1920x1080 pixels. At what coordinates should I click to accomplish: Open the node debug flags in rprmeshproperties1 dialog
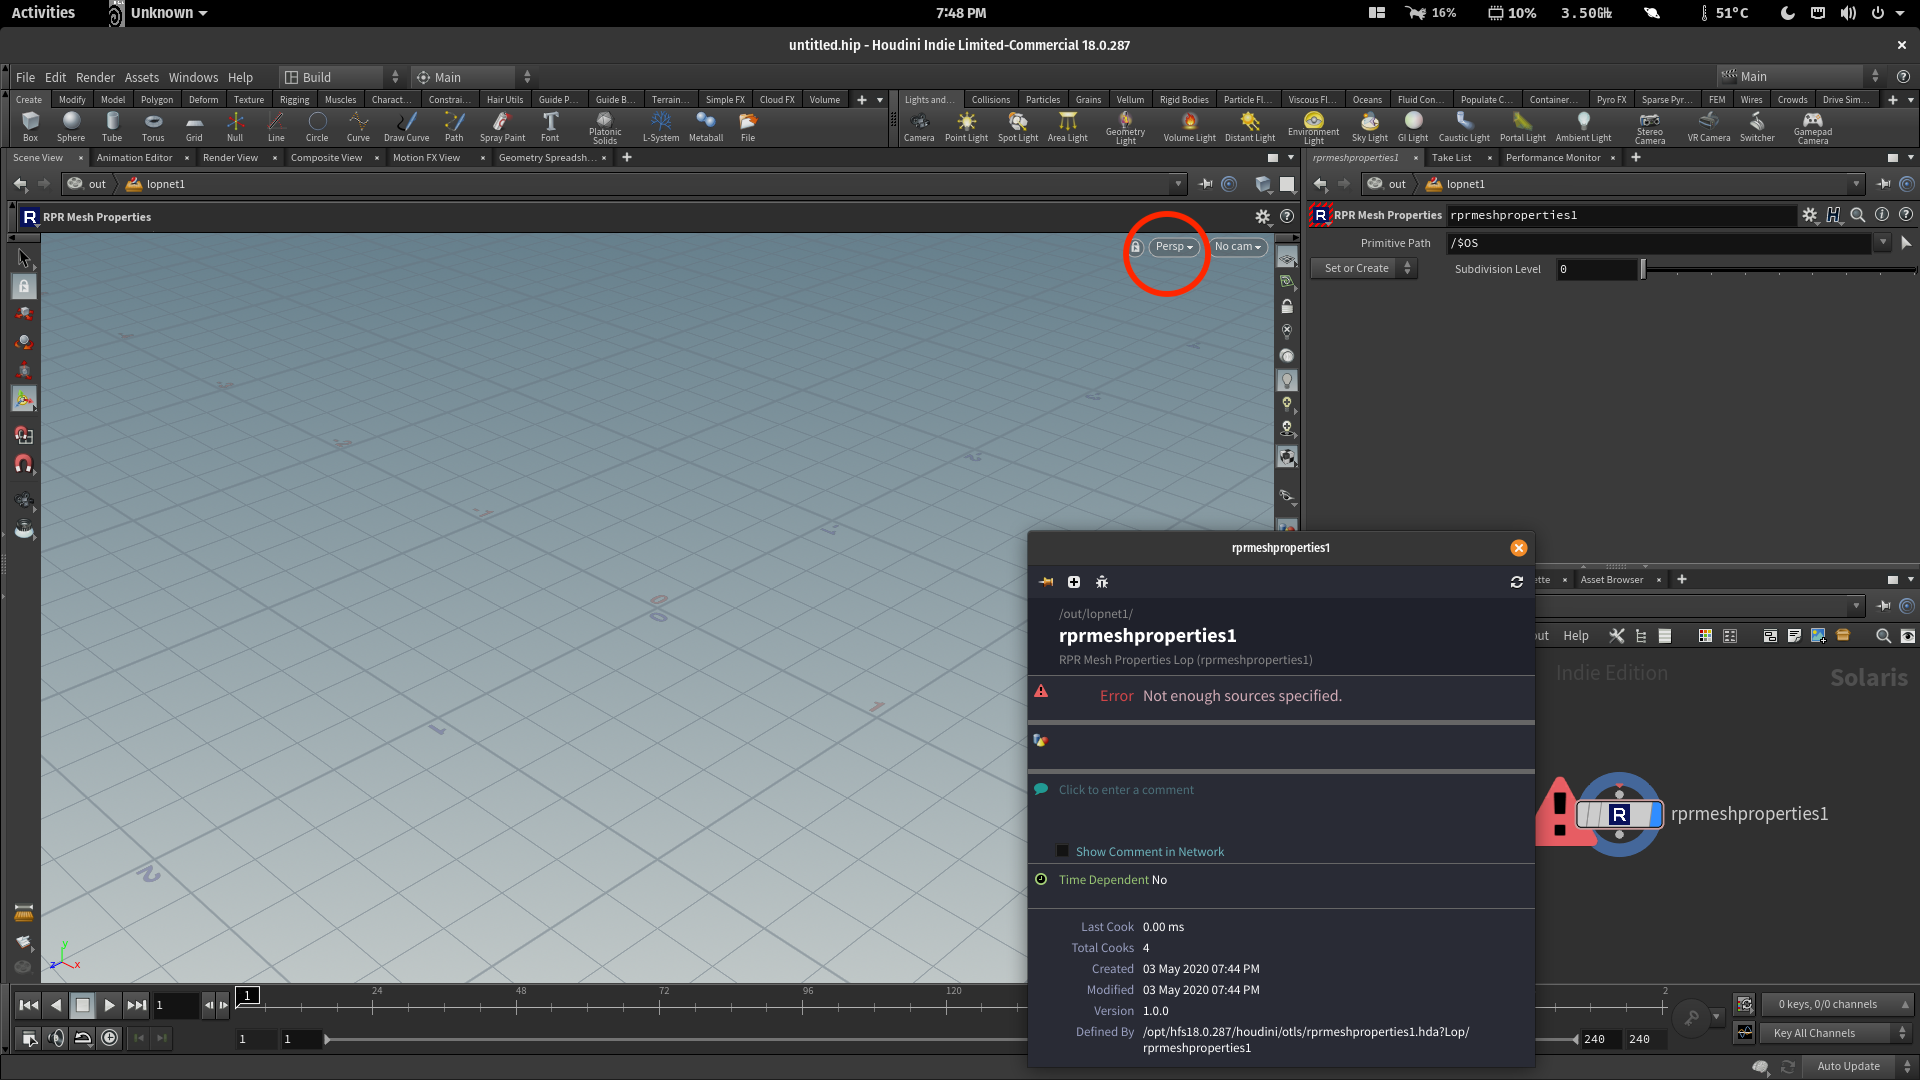point(1103,581)
